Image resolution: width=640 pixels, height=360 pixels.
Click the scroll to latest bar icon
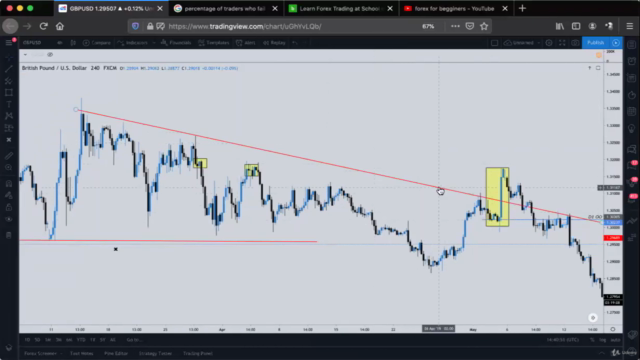click(x=593, y=317)
